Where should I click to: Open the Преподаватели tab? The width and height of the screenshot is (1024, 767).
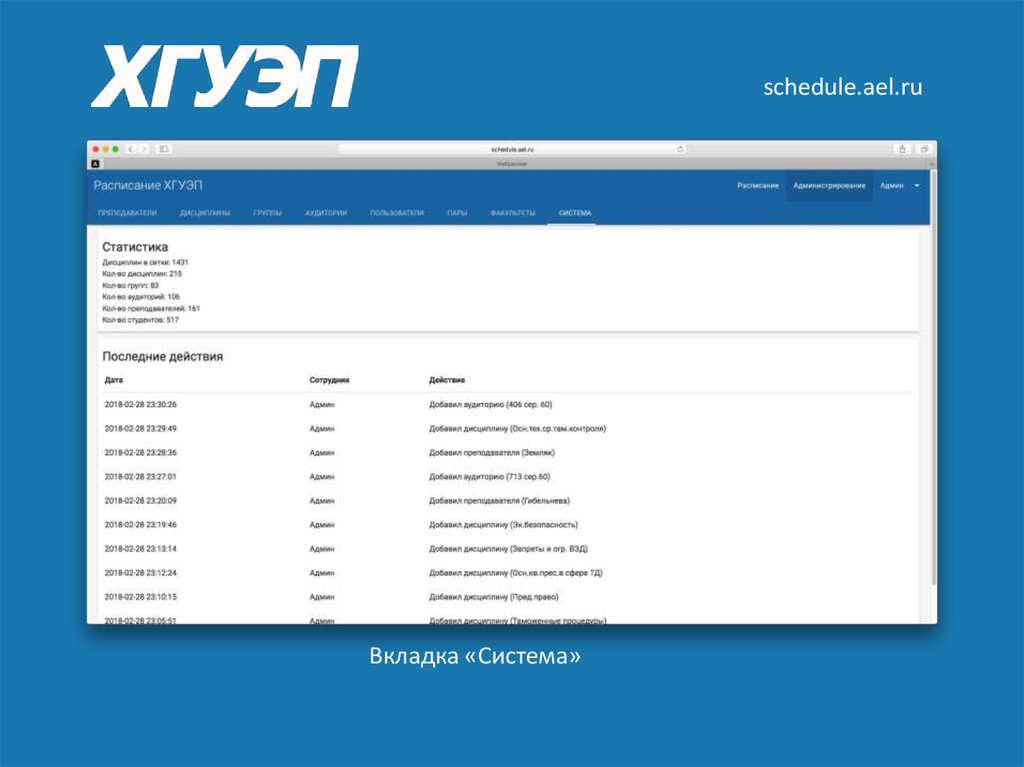click(x=127, y=213)
